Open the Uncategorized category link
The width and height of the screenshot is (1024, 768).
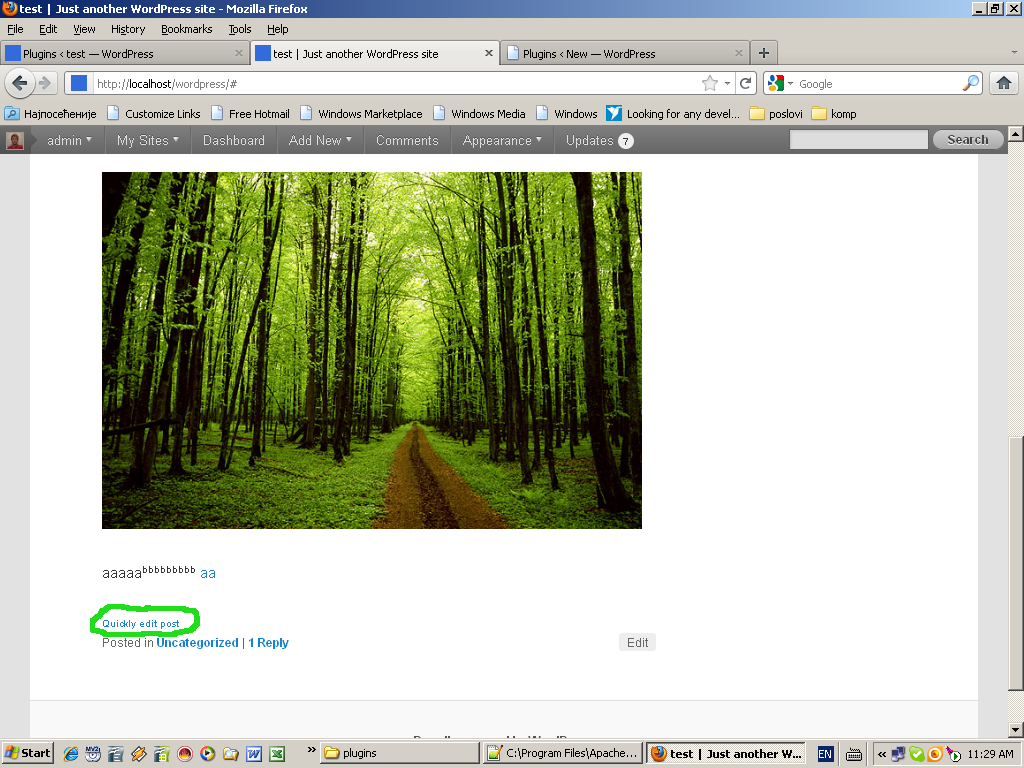click(x=197, y=643)
